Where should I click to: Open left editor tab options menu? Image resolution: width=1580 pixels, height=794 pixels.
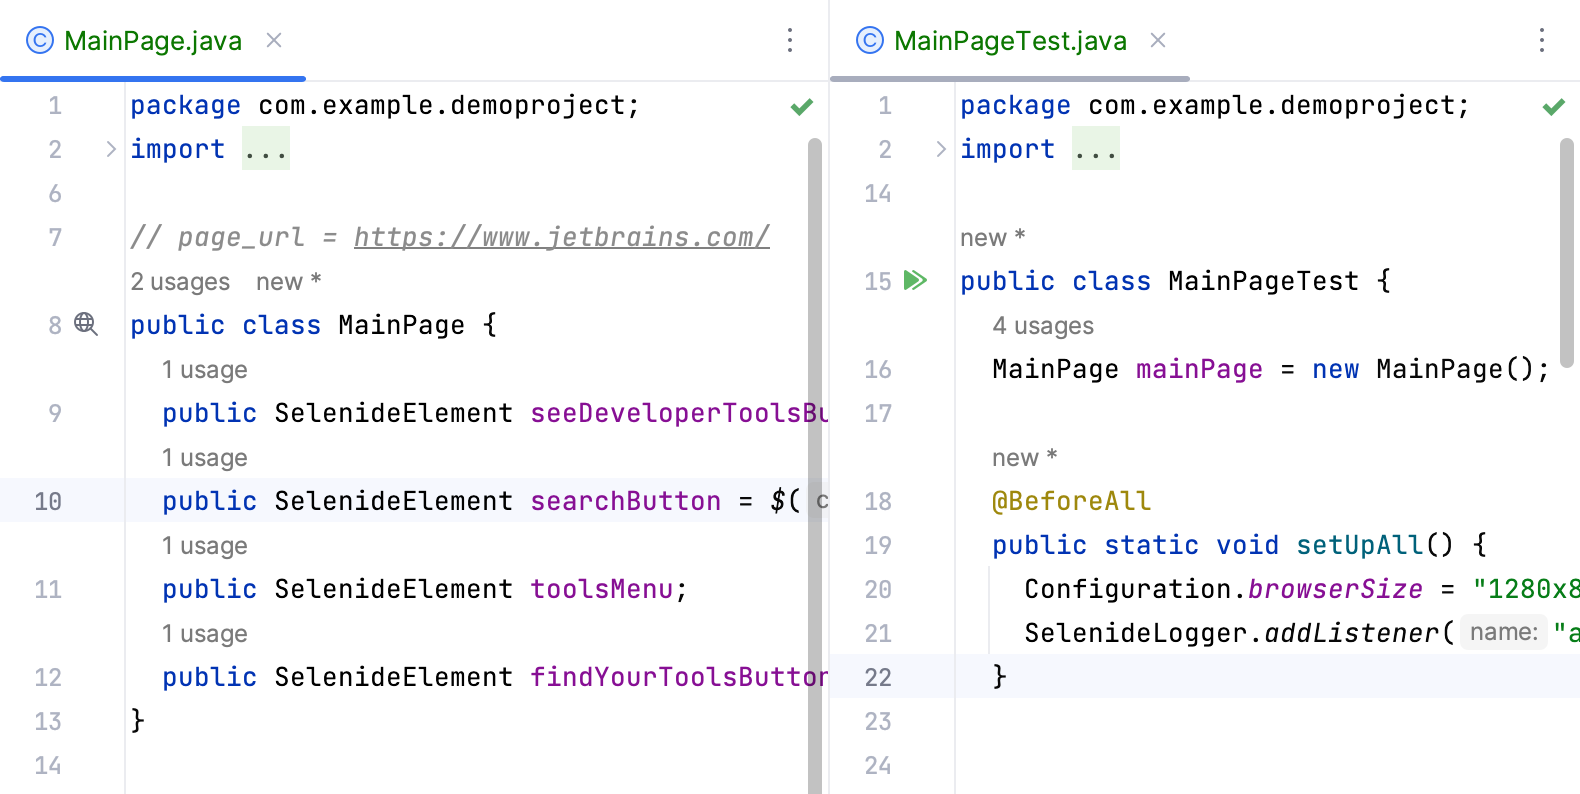coord(790,40)
